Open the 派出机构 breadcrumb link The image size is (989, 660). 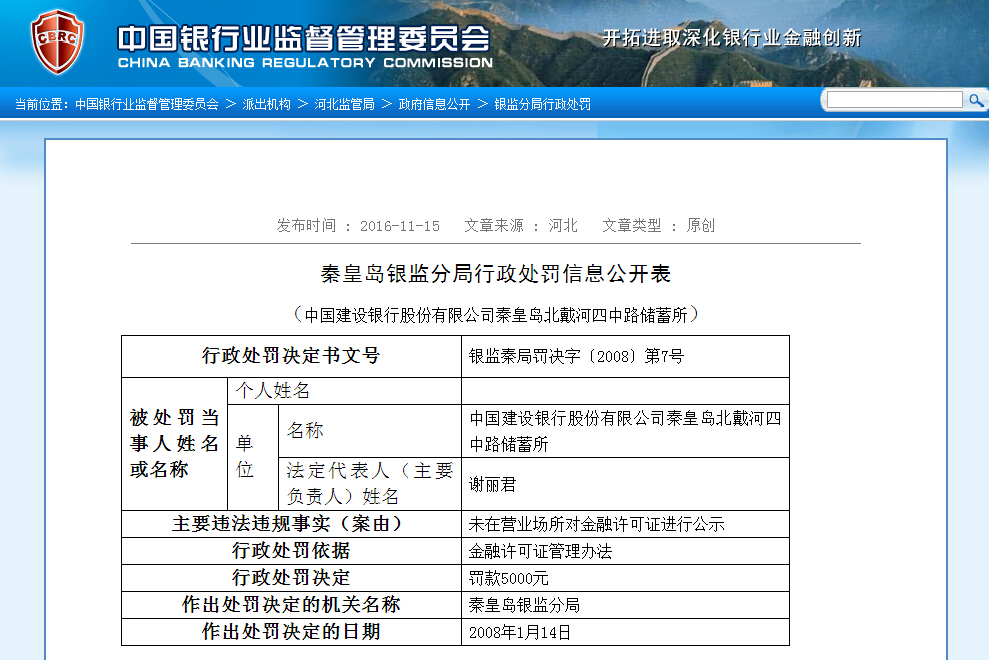267,104
